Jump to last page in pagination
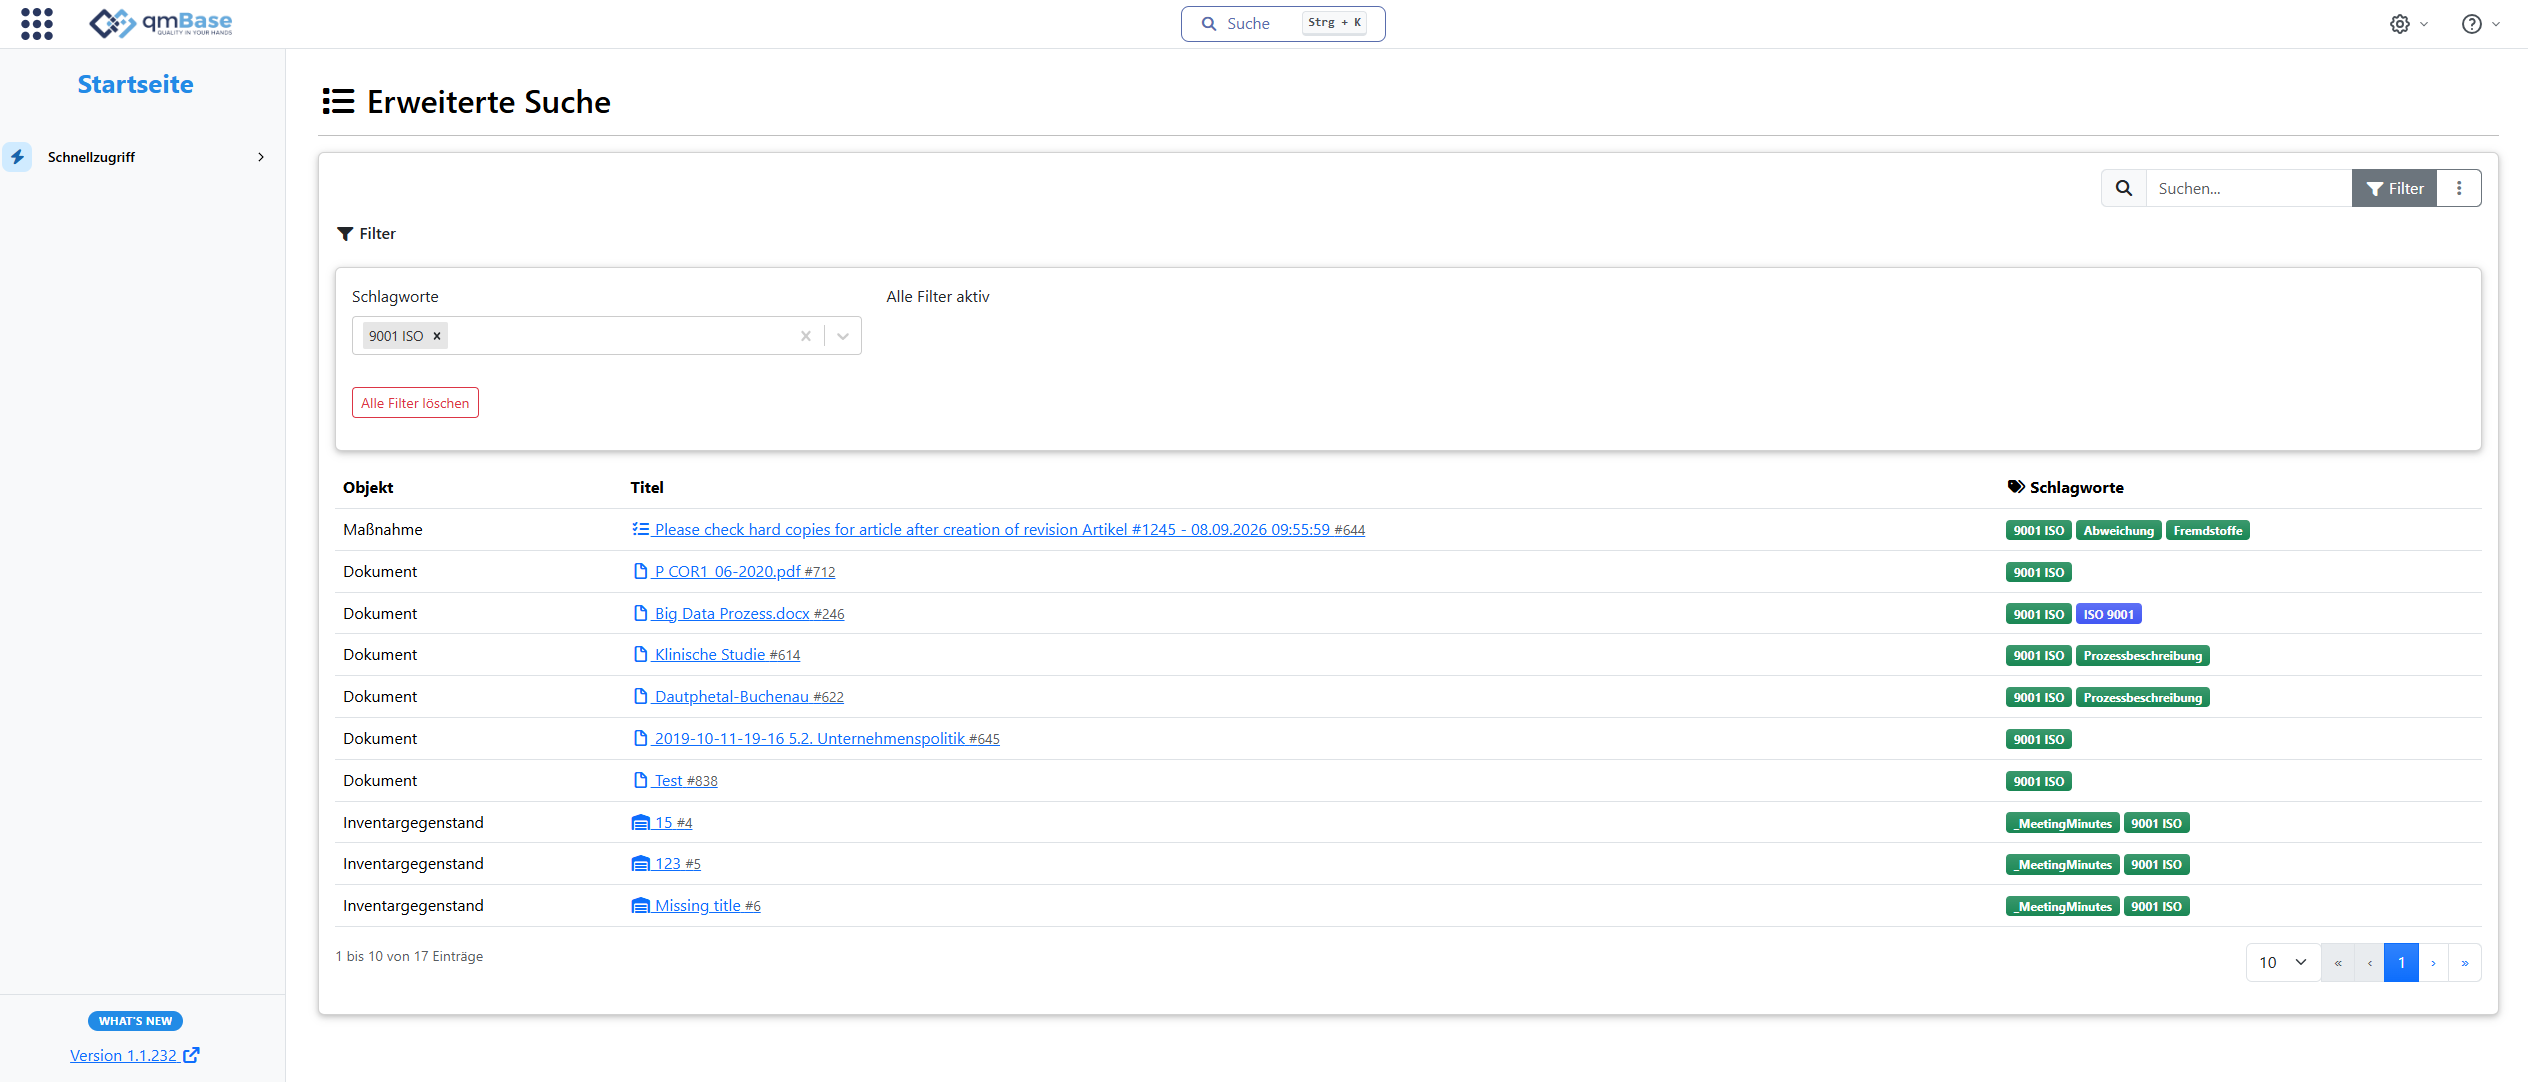The image size is (2528, 1082). tap(2465, 962)
